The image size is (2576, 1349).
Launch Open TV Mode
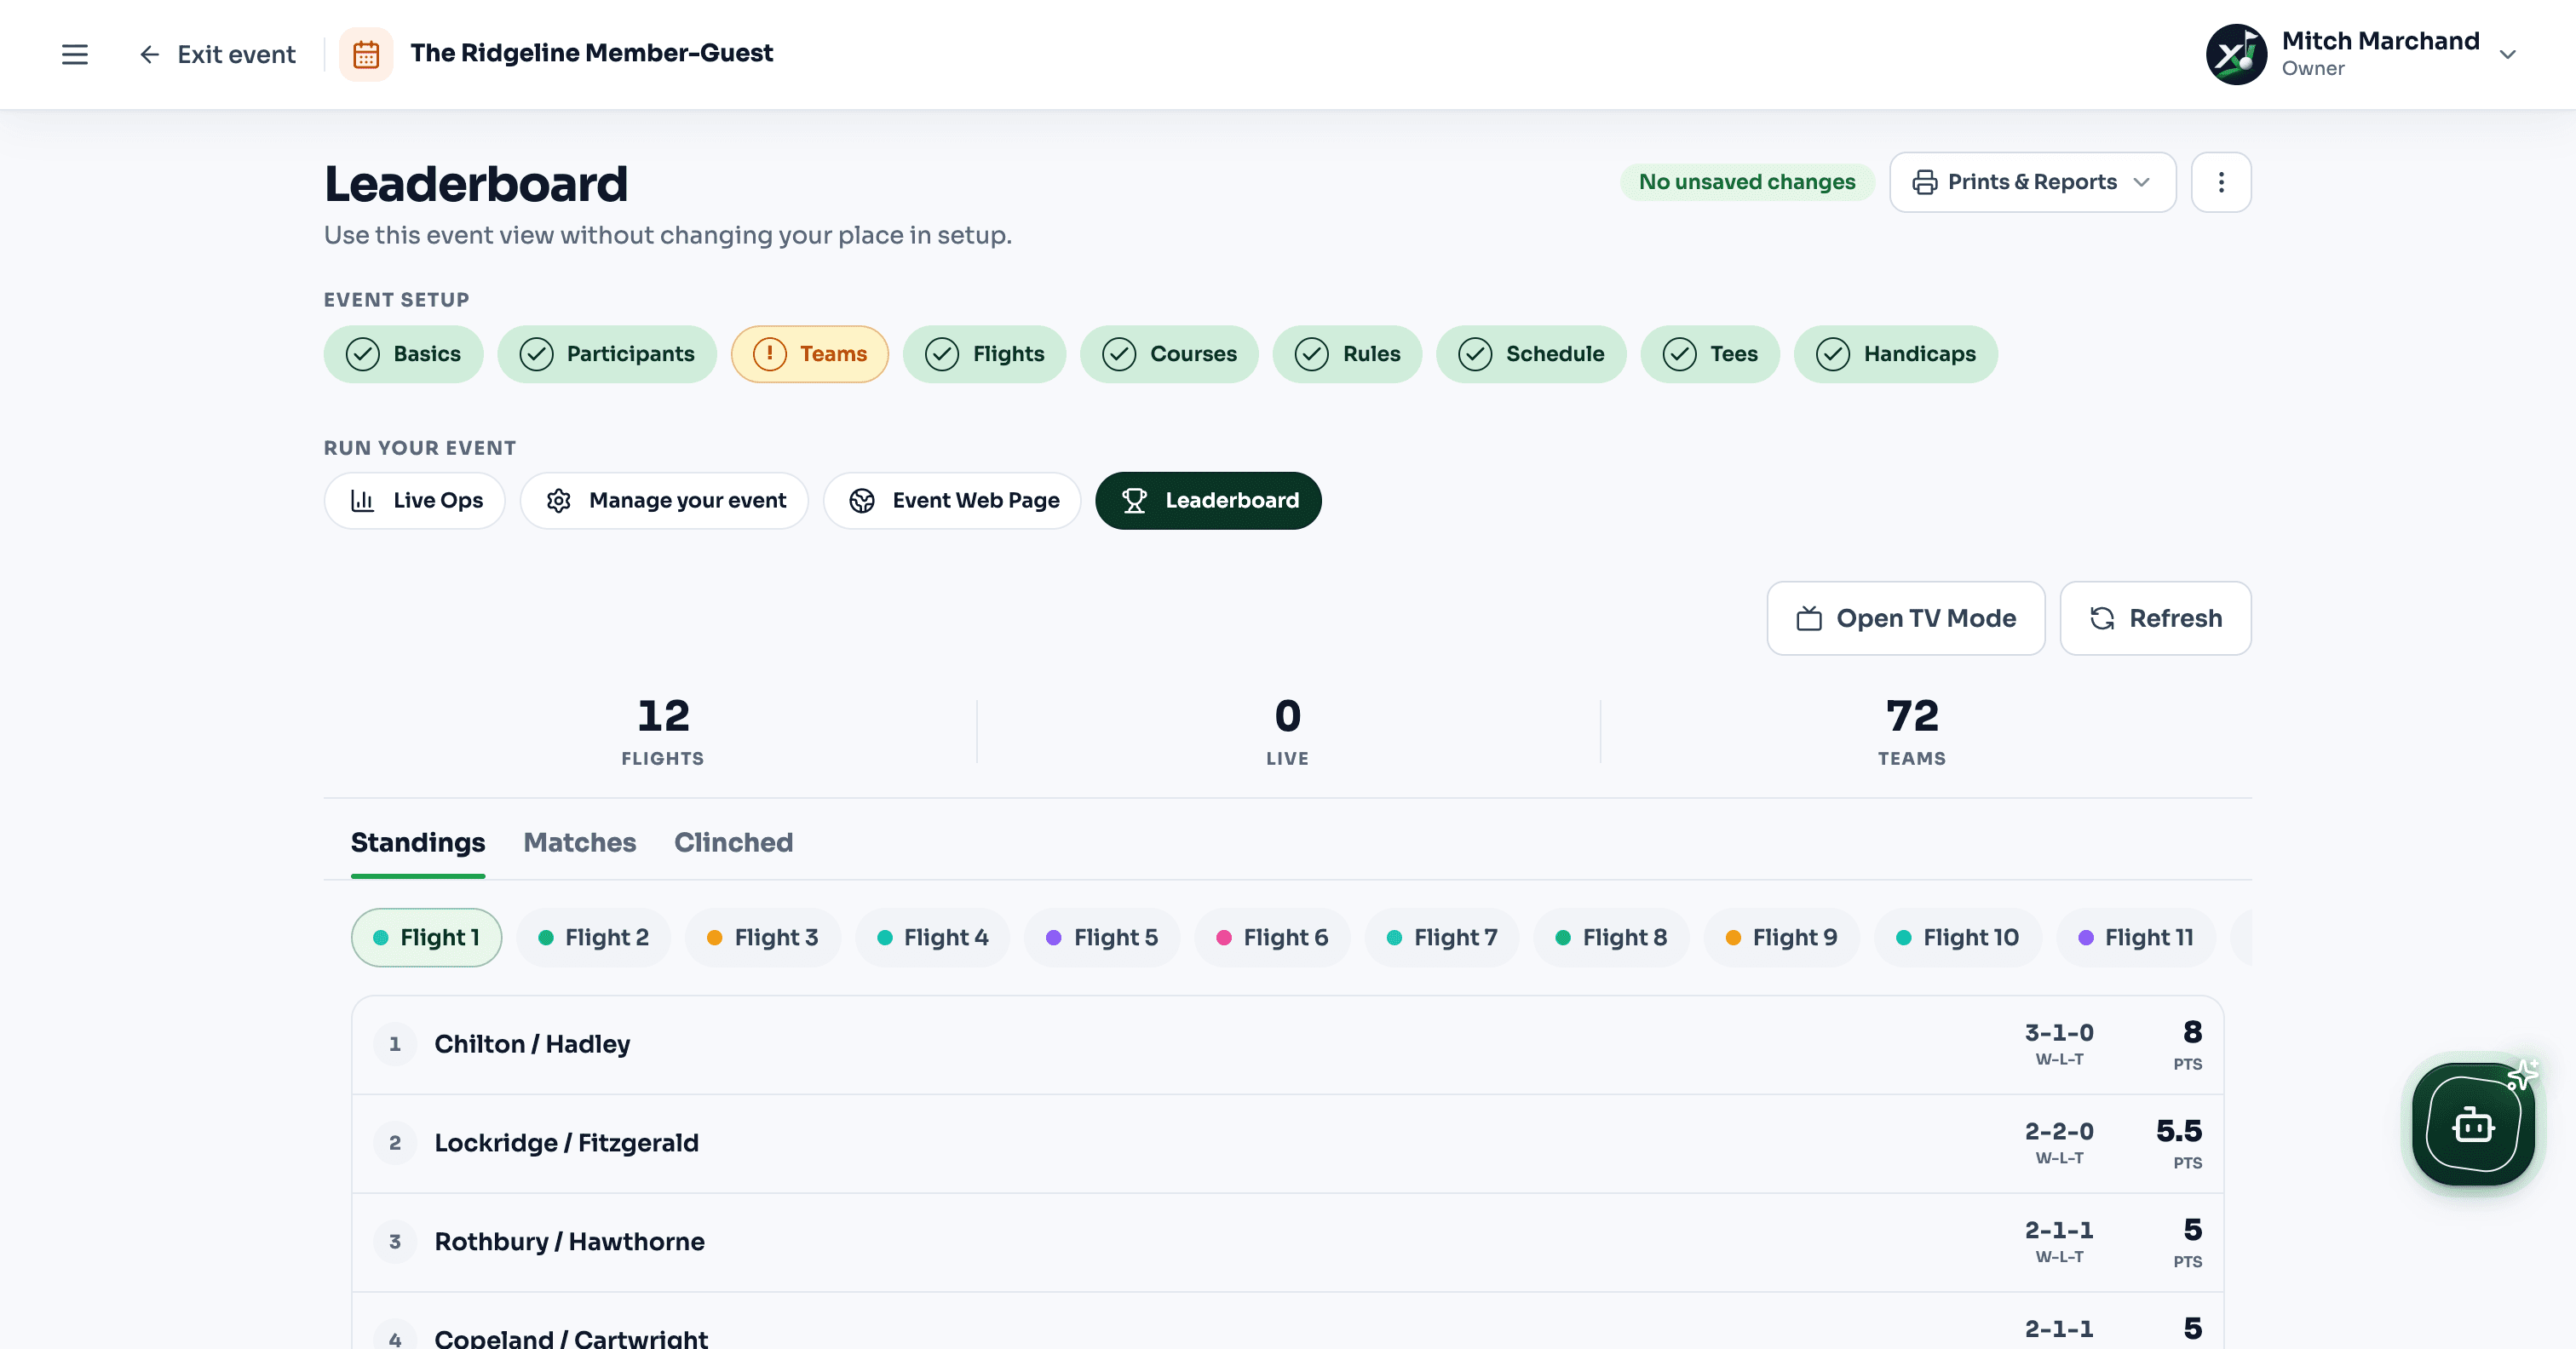pos(1906,618)
